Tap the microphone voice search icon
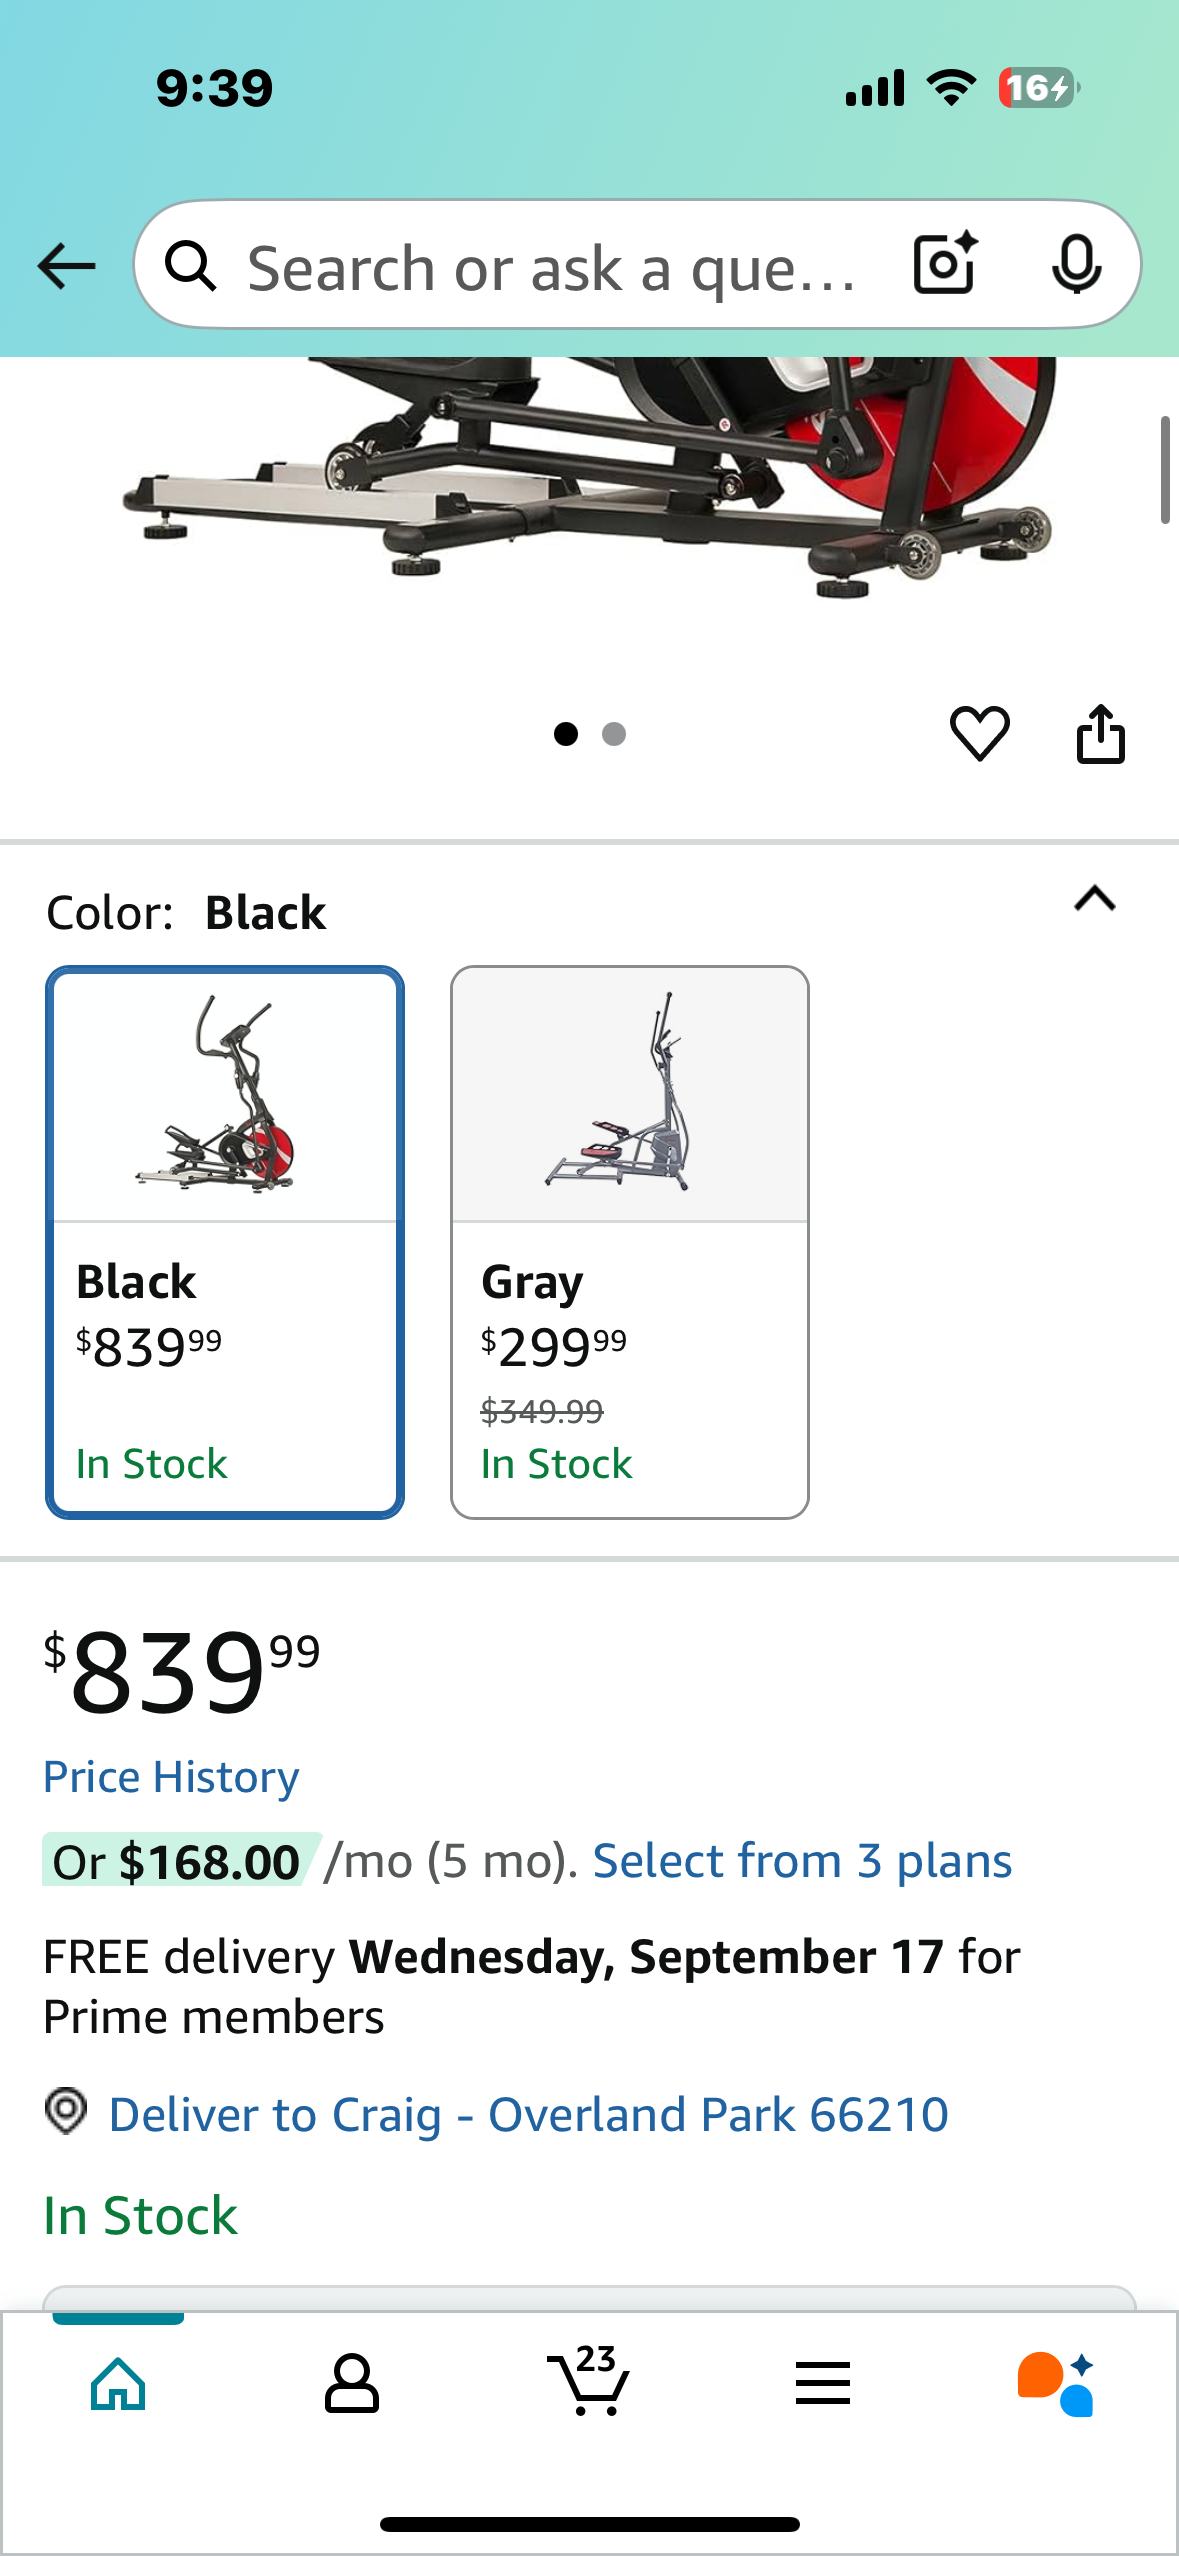Image resolution: width=1179 pixels, height=2556 pixels. 1076,265
